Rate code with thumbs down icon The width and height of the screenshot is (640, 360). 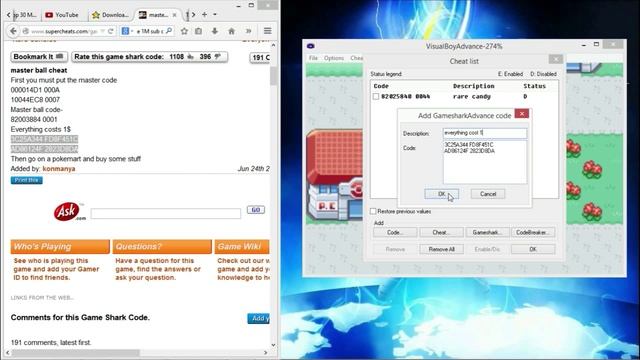(218, 57)
